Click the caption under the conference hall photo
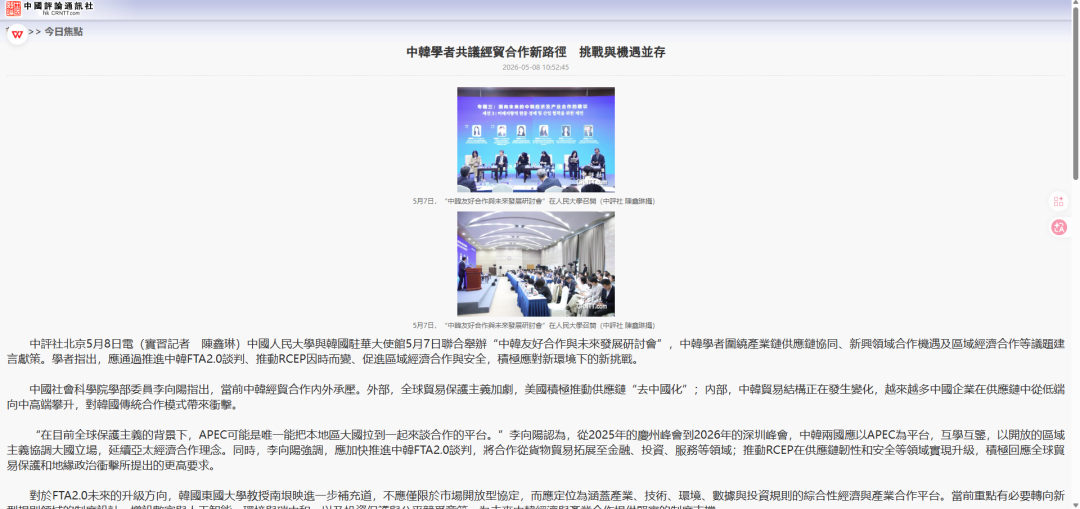Screen dimensions: 1080x509 pos(534,325)
